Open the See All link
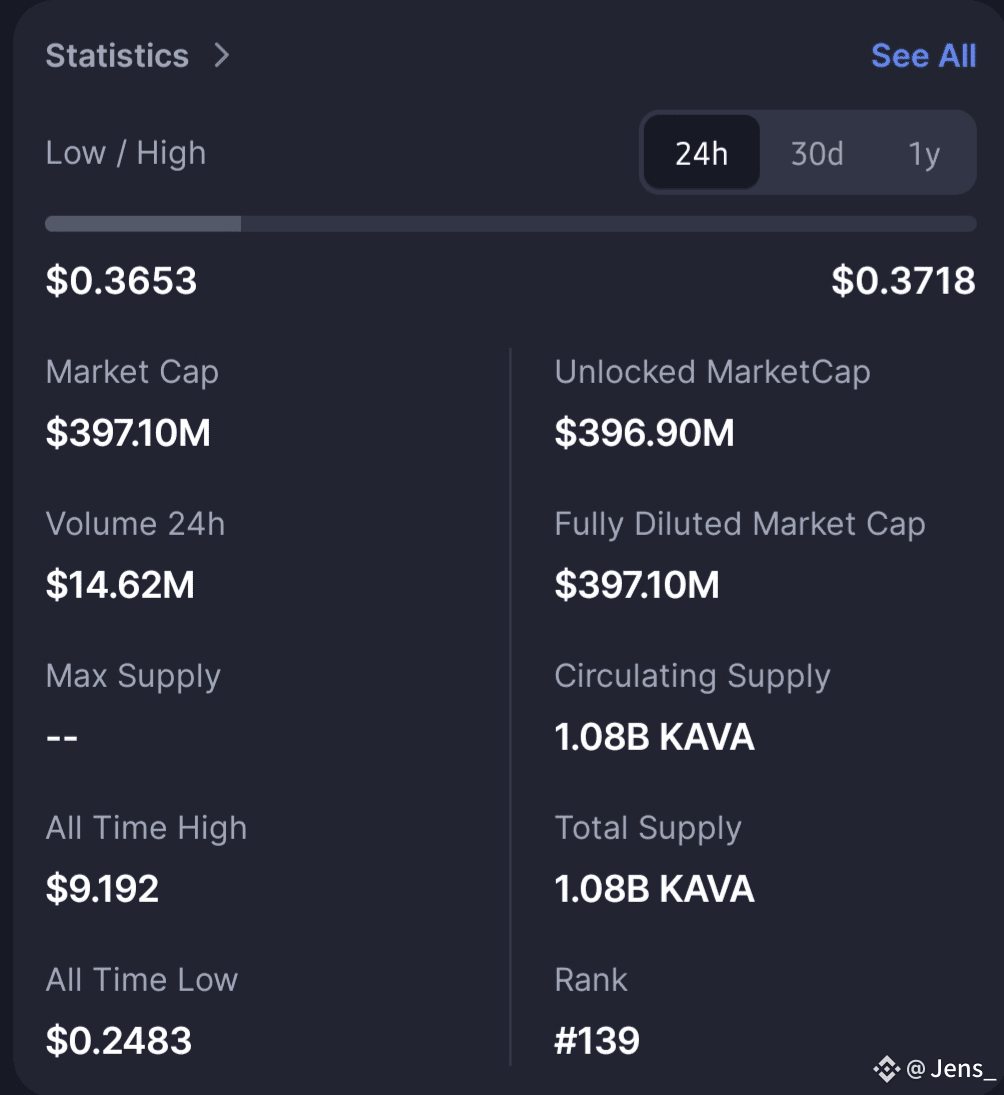This screenshot has height=1095, width=1004. click(x=923, y=56)
